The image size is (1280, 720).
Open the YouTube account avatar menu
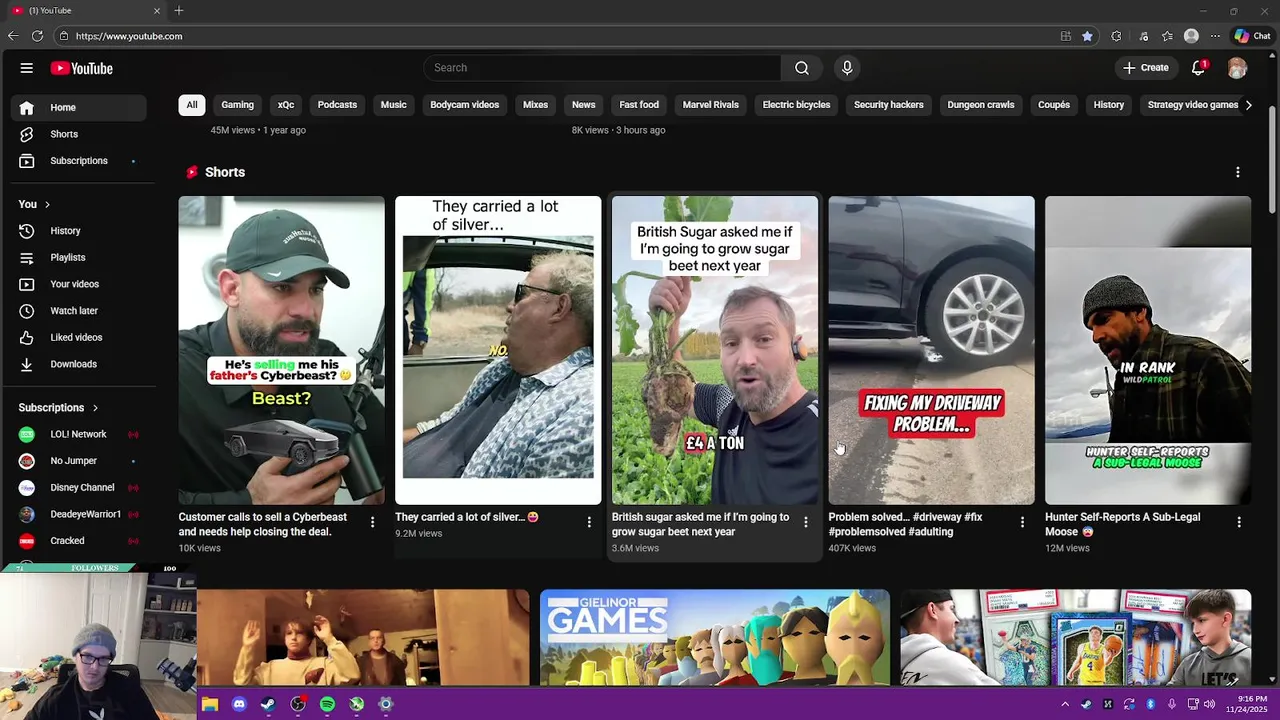[1237, 68]
